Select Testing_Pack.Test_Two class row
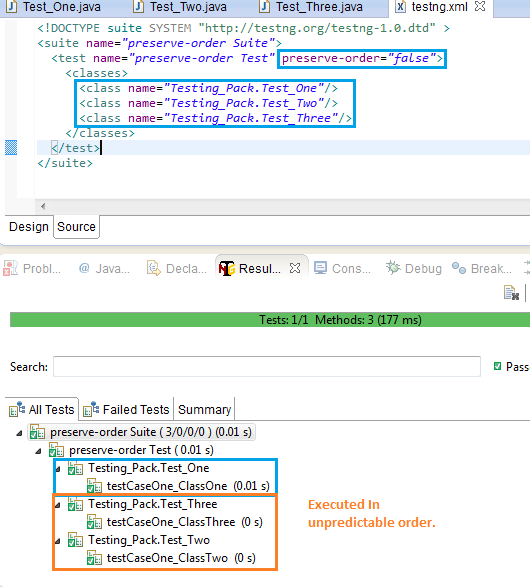 tap(138, 540)
